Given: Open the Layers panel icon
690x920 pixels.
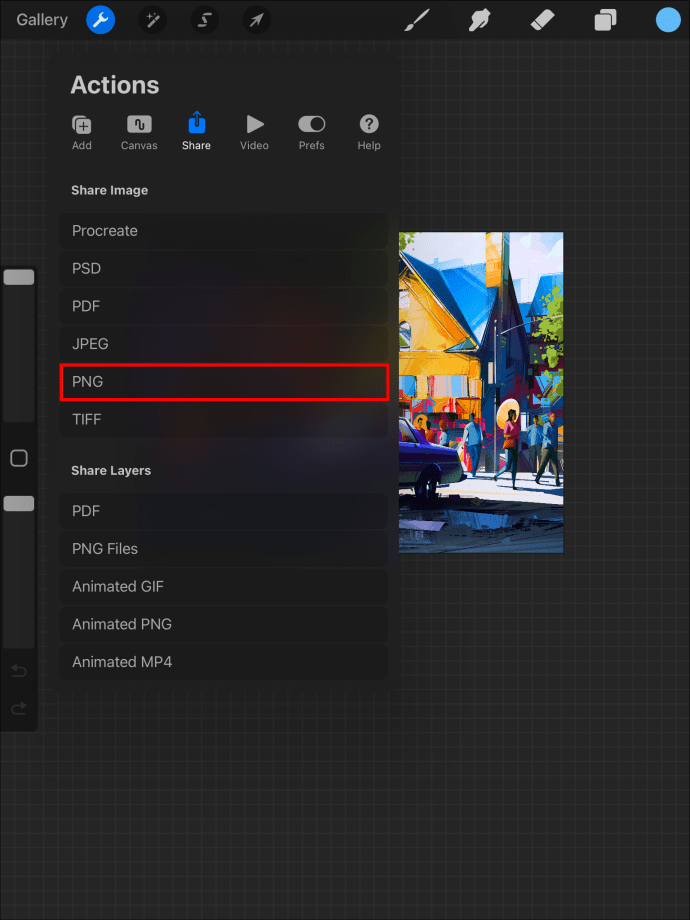Looking at the screenshot, I should (x=605, y=20).
